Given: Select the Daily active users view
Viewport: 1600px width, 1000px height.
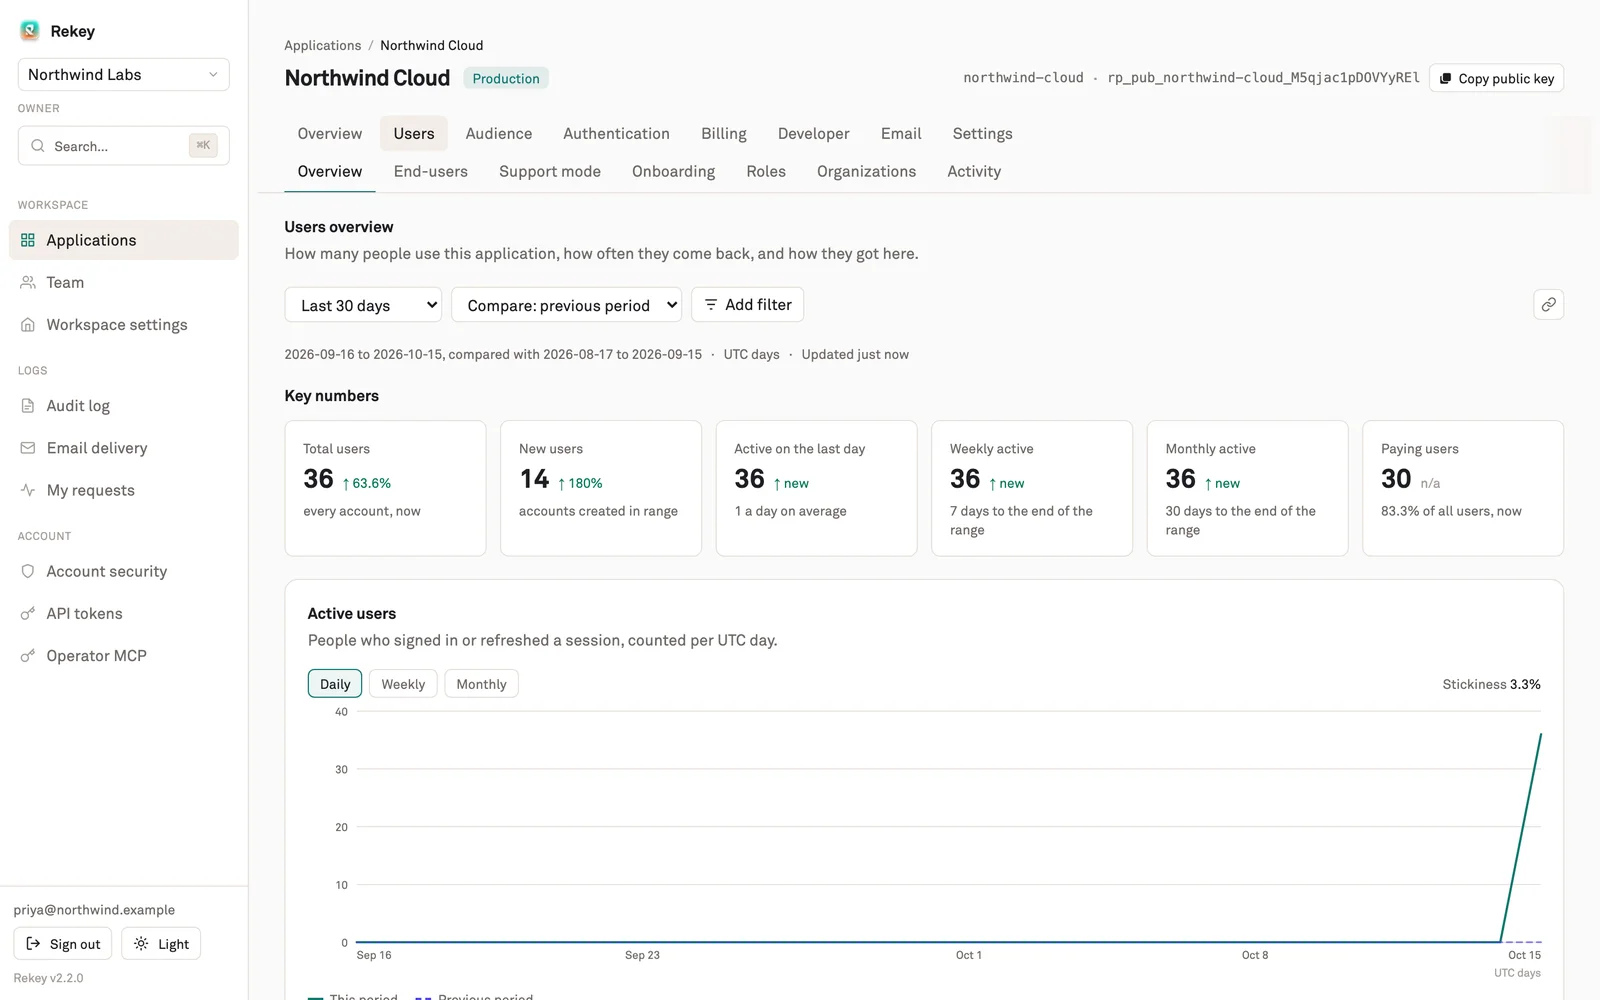Looking at the screenshot, I should pos(335,684).
